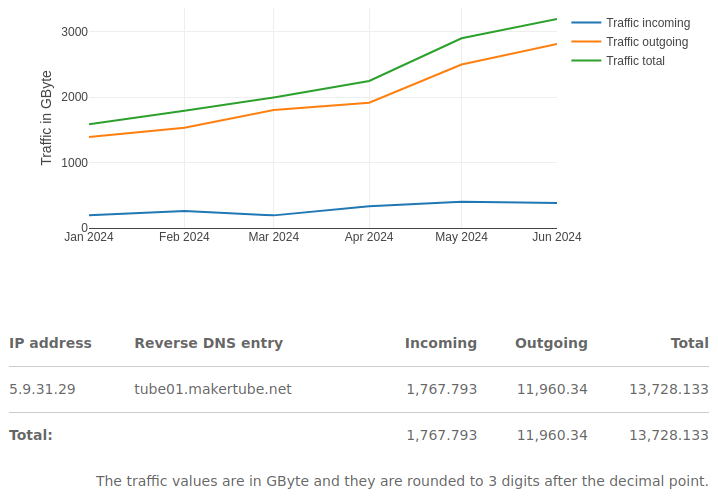Click green total line point at May 2024
Viewport: 718px width, 502px height.
click(x=461, y=38)
